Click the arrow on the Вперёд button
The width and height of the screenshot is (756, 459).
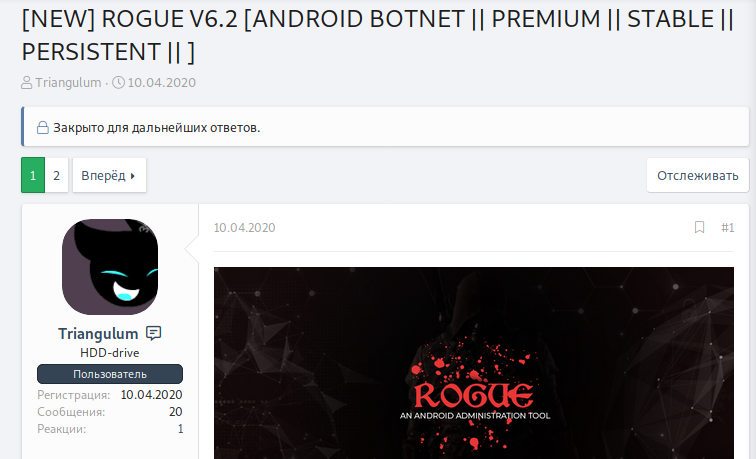click(x=133, y=176)
